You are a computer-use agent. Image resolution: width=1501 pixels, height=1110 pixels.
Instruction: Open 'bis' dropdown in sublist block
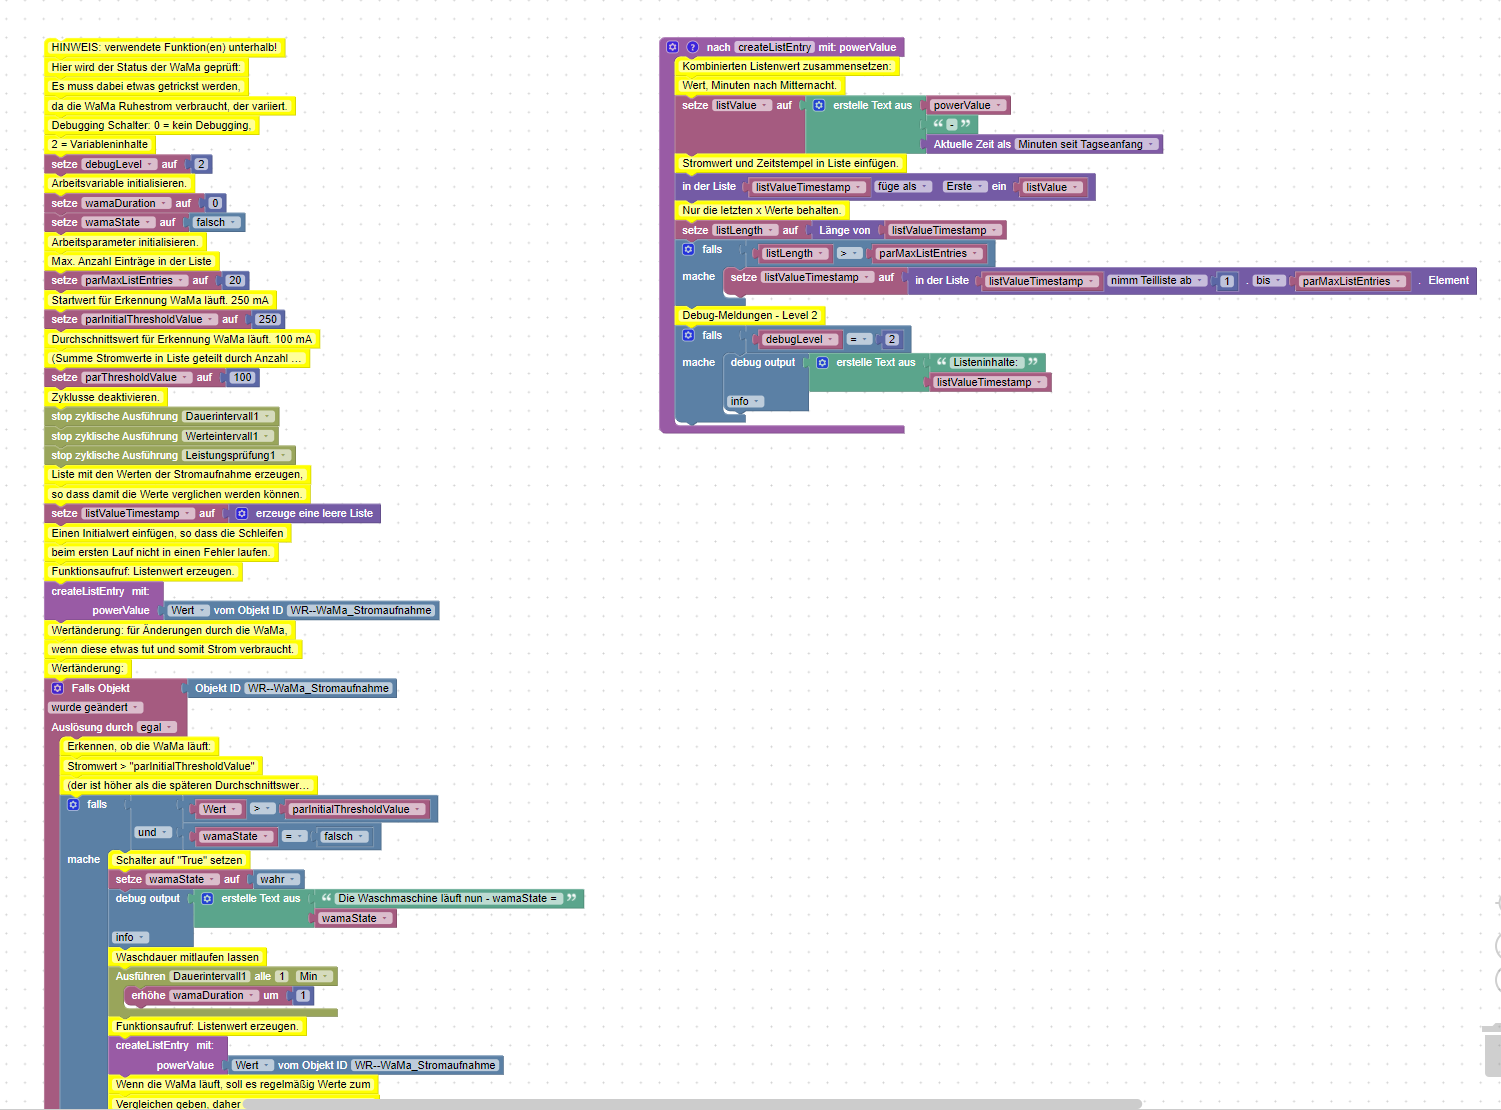(1269, 281)
